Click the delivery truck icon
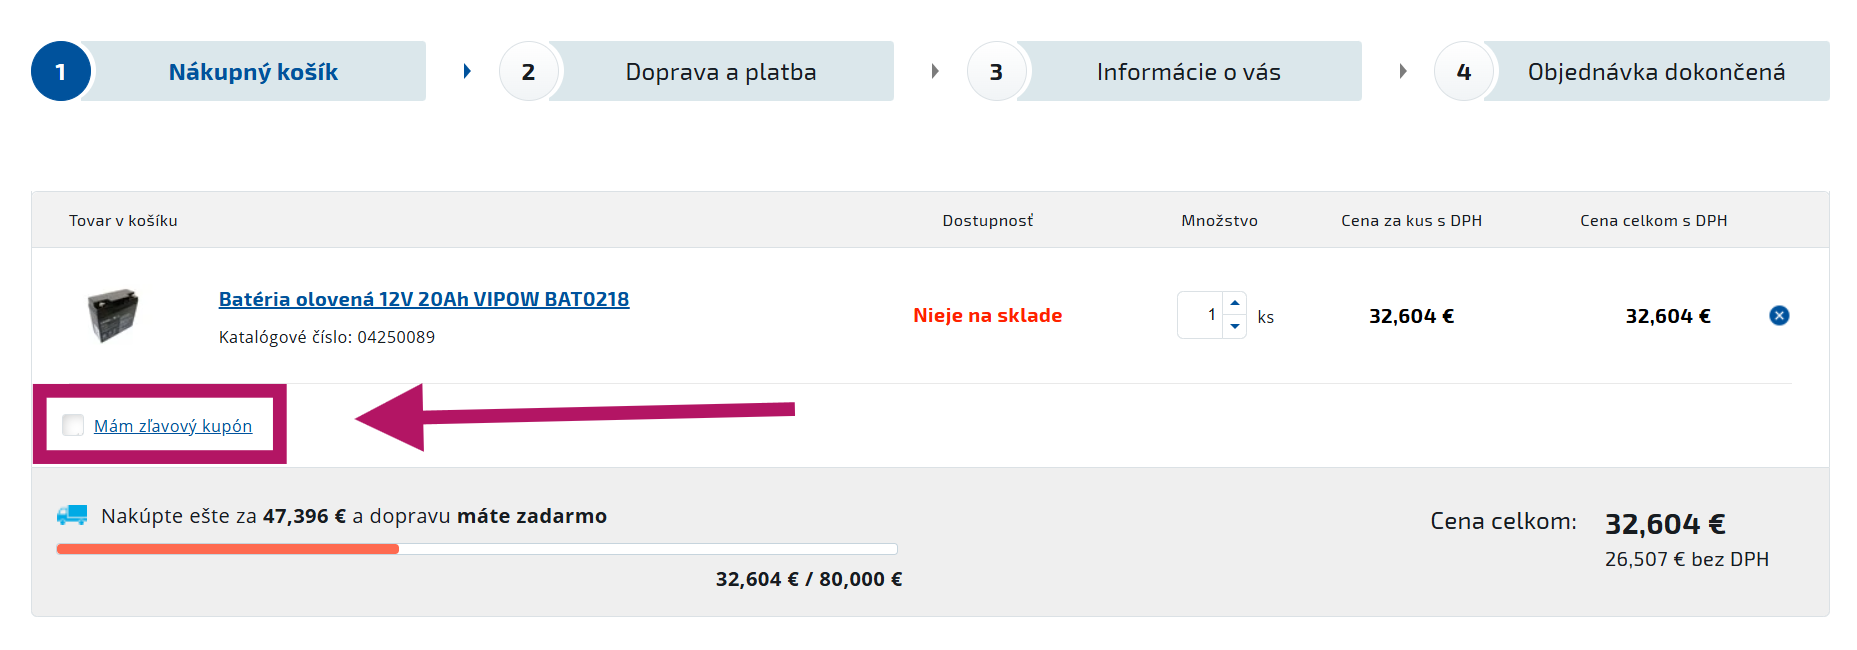This screenshot has height=650, width=1857. click(x=72, y=516)
